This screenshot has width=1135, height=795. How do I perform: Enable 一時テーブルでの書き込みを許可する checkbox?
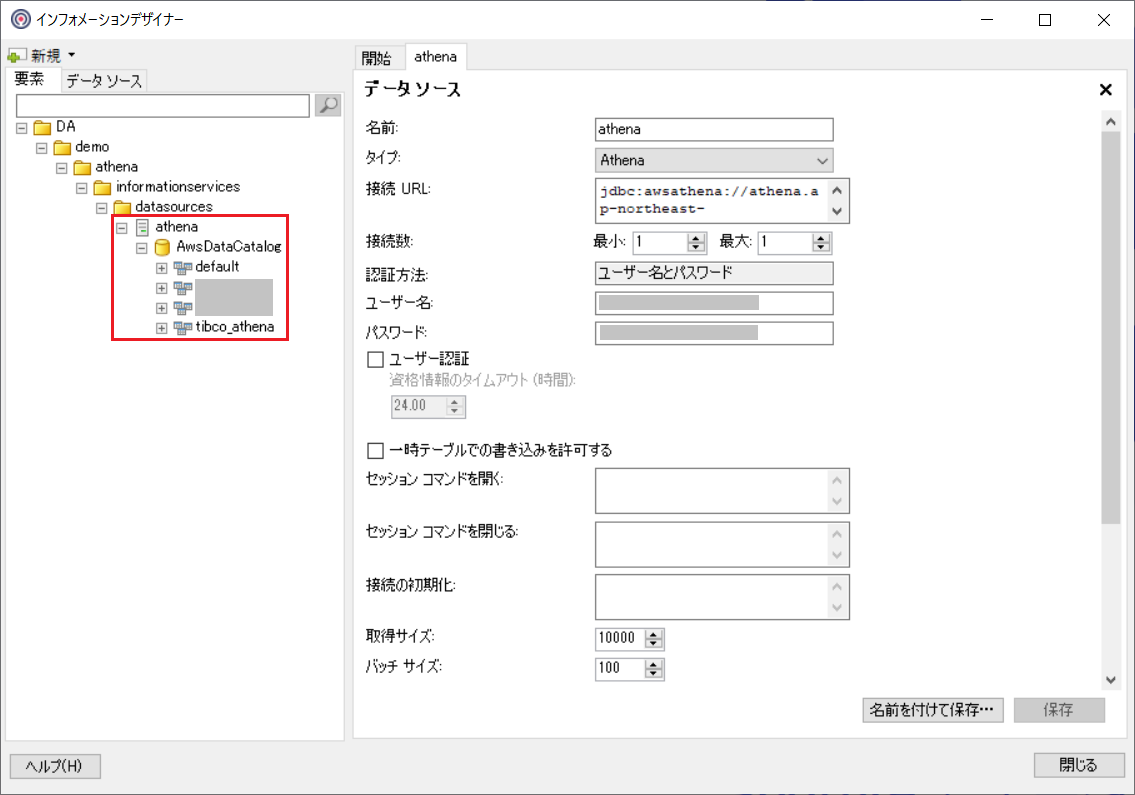pos(375,450)
